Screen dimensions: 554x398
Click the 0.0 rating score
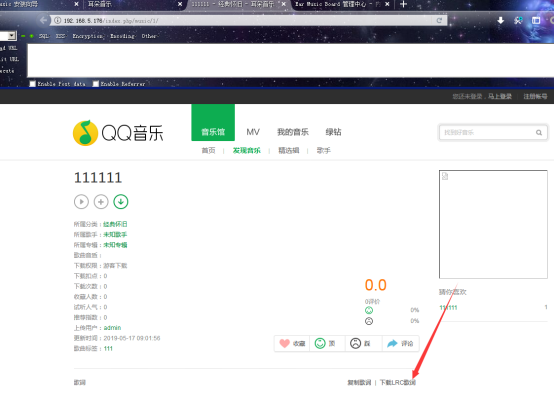tap(376, 285)
